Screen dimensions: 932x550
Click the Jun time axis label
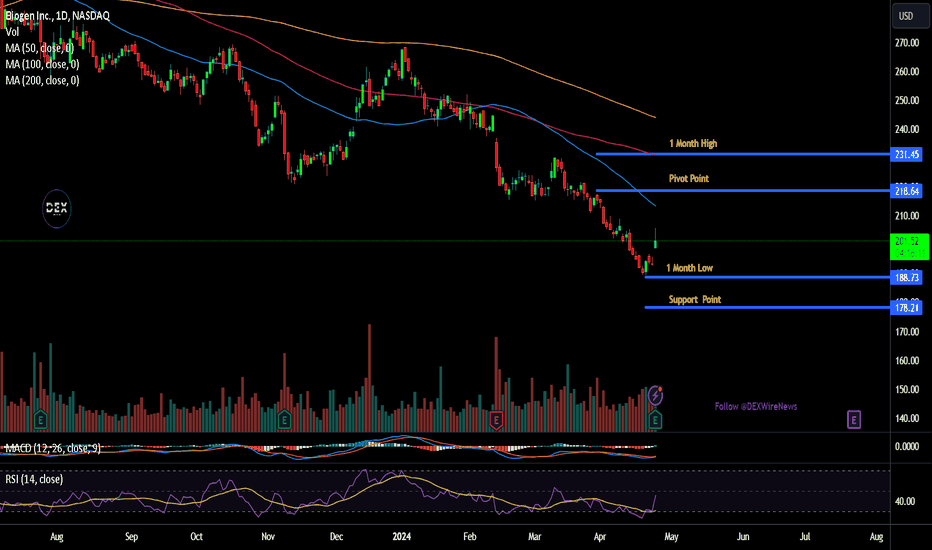pyautogui.click(x=743, y=536)
